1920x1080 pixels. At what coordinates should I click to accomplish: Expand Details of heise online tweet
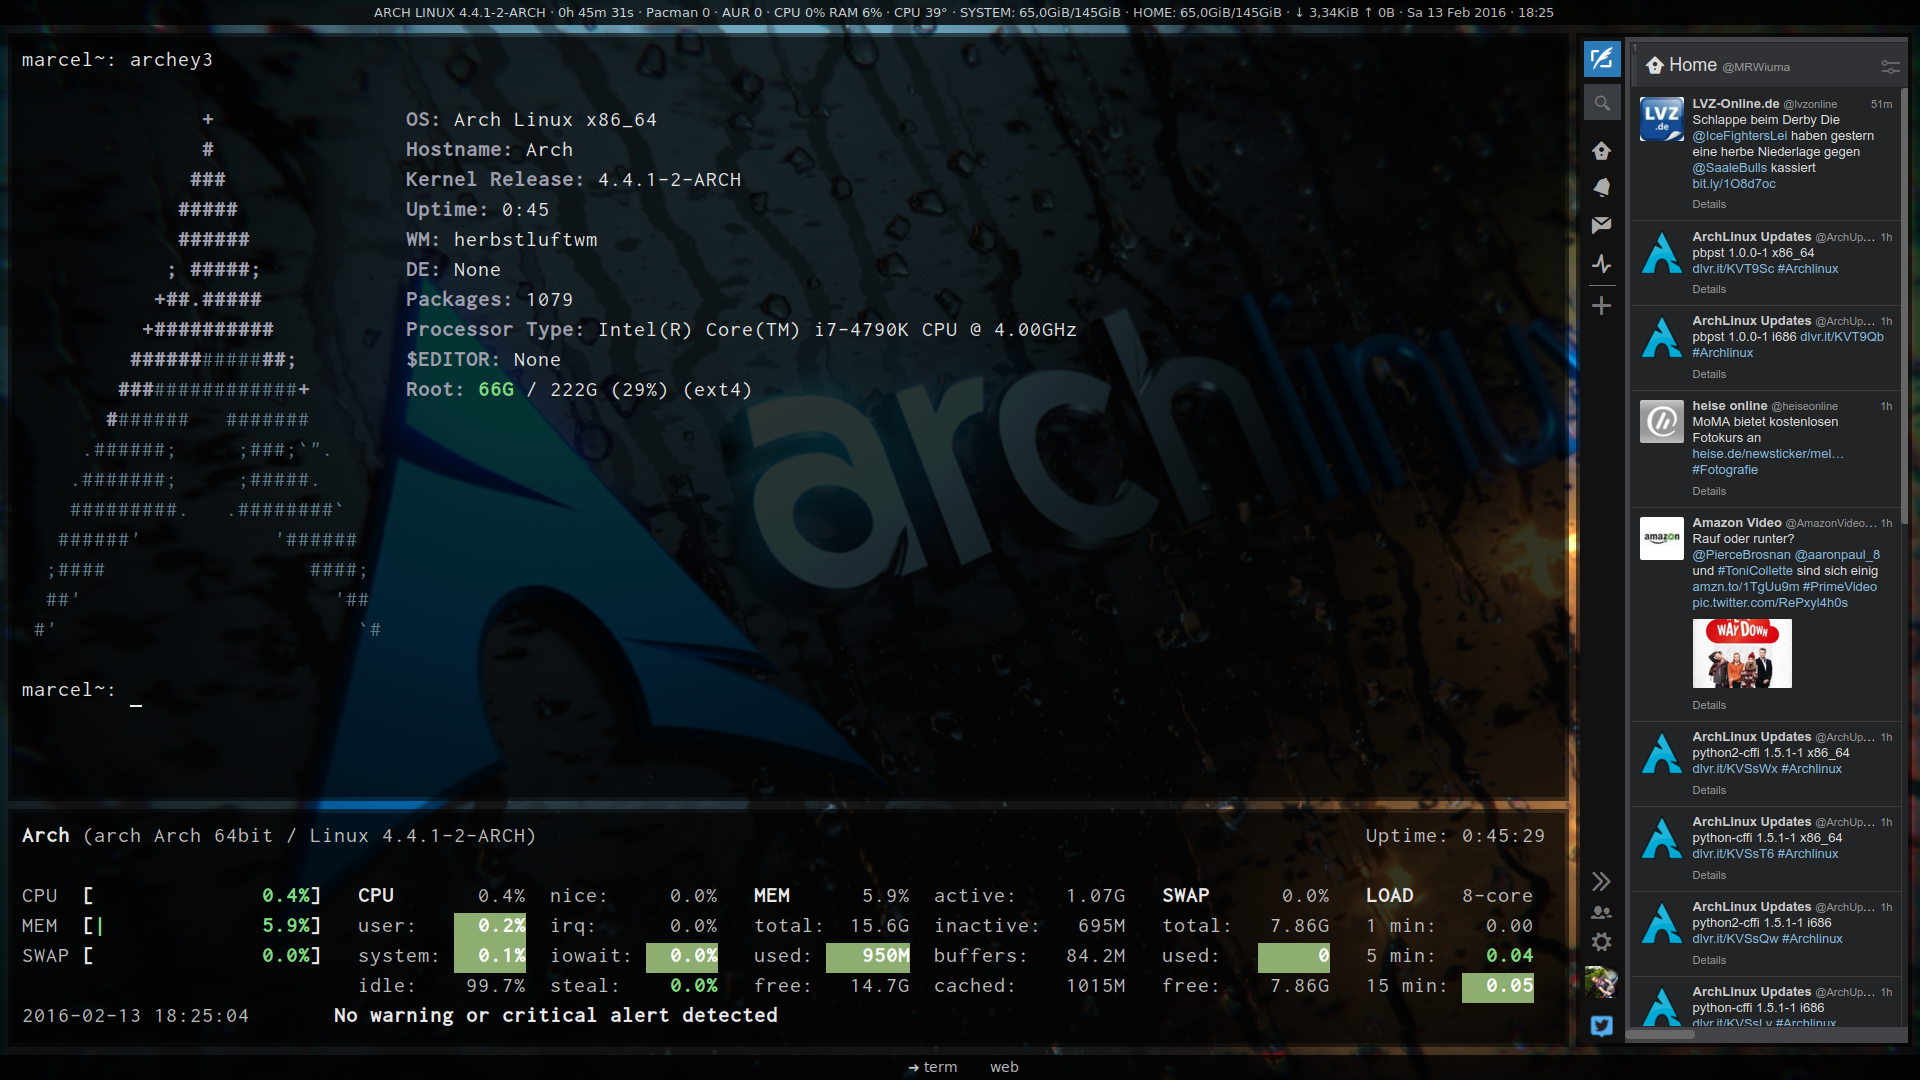[1708, 491]
